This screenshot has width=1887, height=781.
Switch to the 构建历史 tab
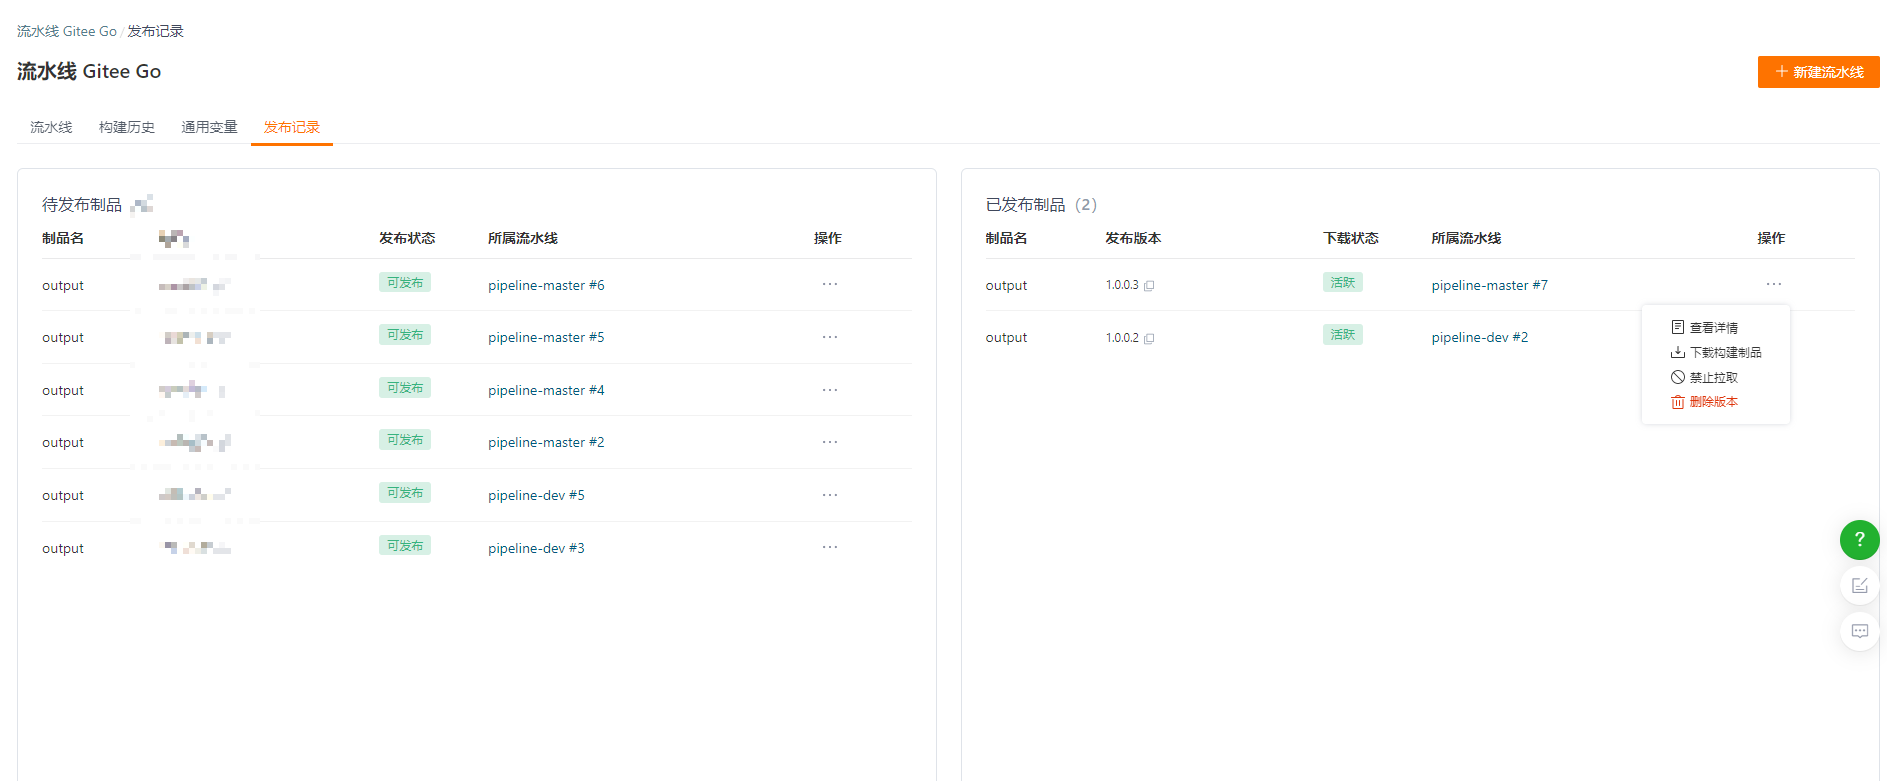pyautogui.click(x=127, y=127)
